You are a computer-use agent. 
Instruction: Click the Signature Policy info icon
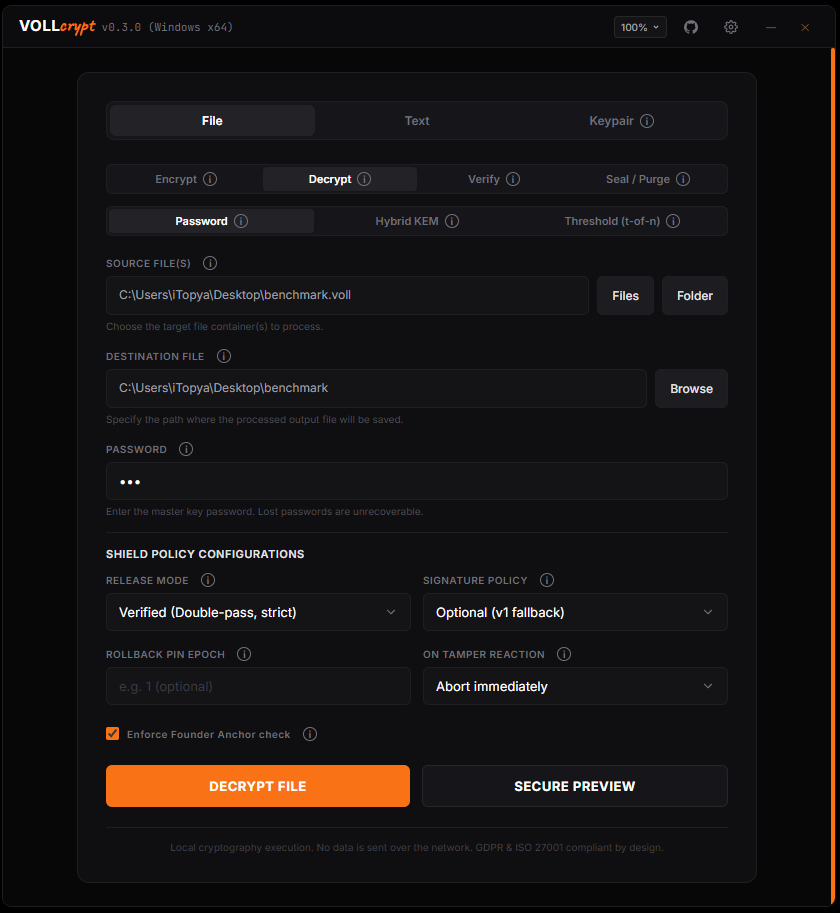click(547, 581)
